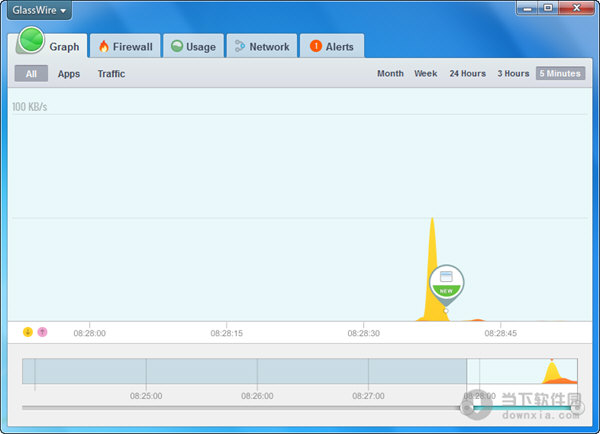Screen dimensions: 600x434
Task: Select the All graph view
Action: pyautogui.click(x=31, y=73)
